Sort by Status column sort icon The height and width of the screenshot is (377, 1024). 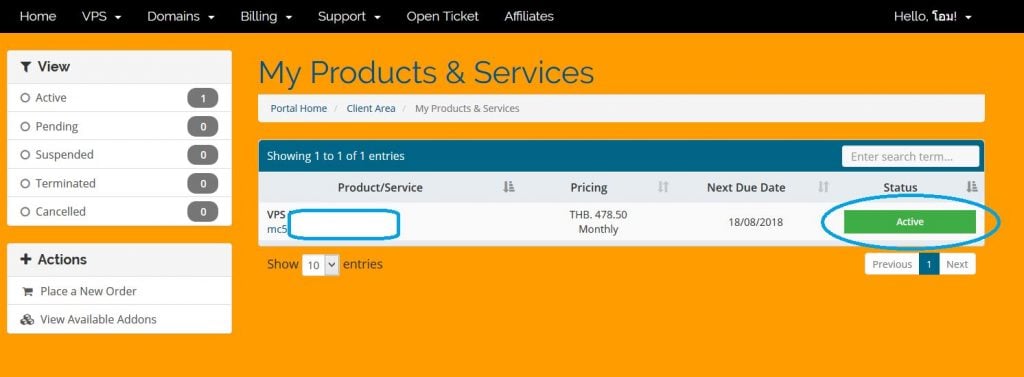point(972,188)
